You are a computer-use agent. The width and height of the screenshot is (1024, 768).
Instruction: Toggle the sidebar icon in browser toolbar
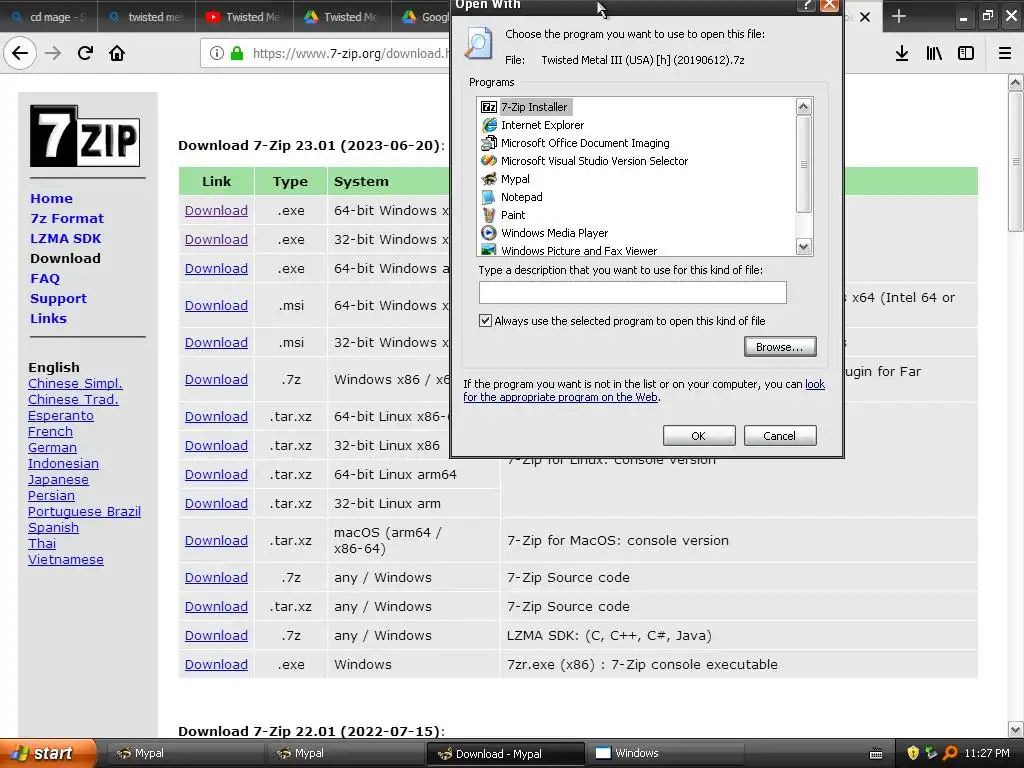[x=966, y=53]
